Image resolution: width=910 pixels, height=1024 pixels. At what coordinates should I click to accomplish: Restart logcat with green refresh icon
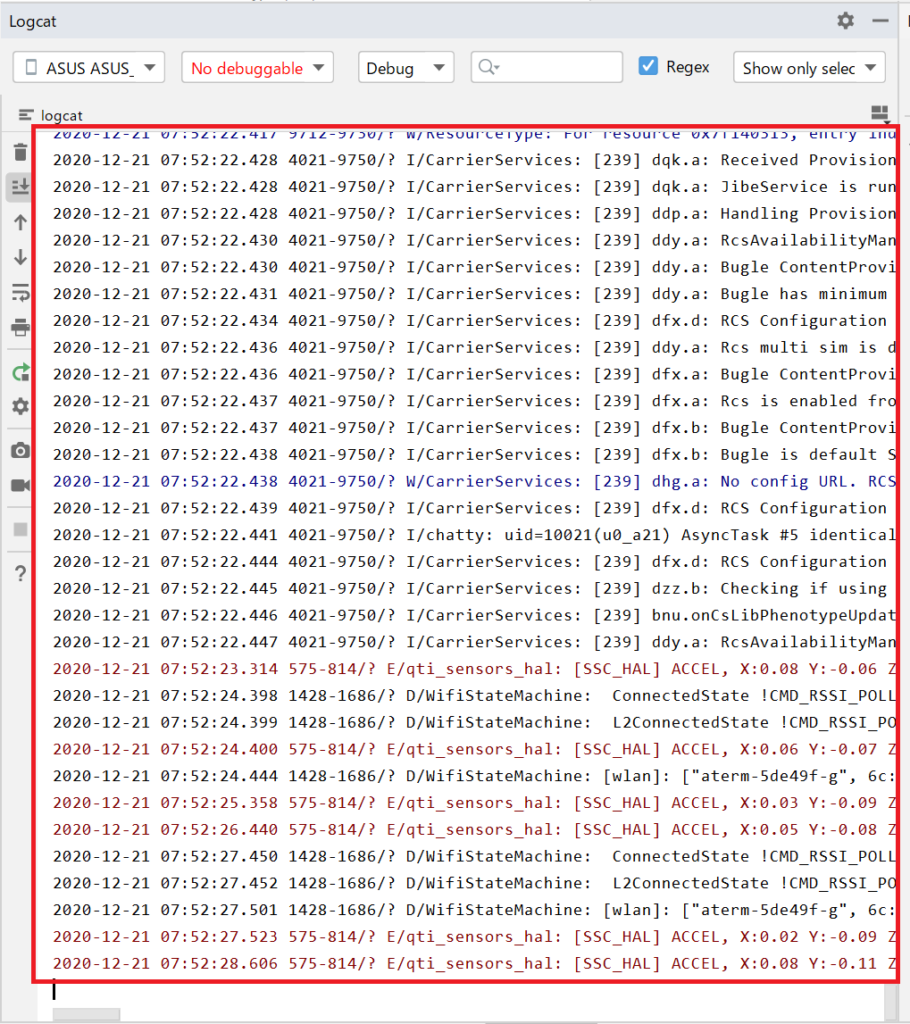(x=20, y=372)
